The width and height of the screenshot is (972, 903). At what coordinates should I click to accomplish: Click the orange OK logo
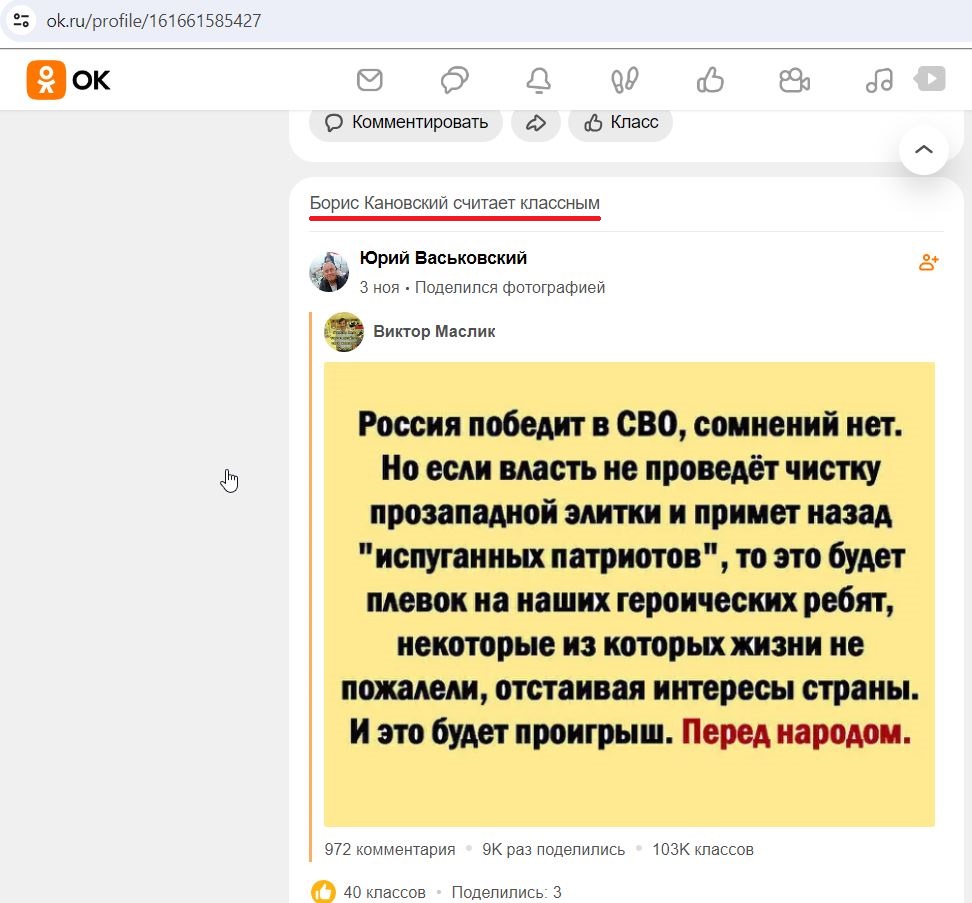pos(45,80)
